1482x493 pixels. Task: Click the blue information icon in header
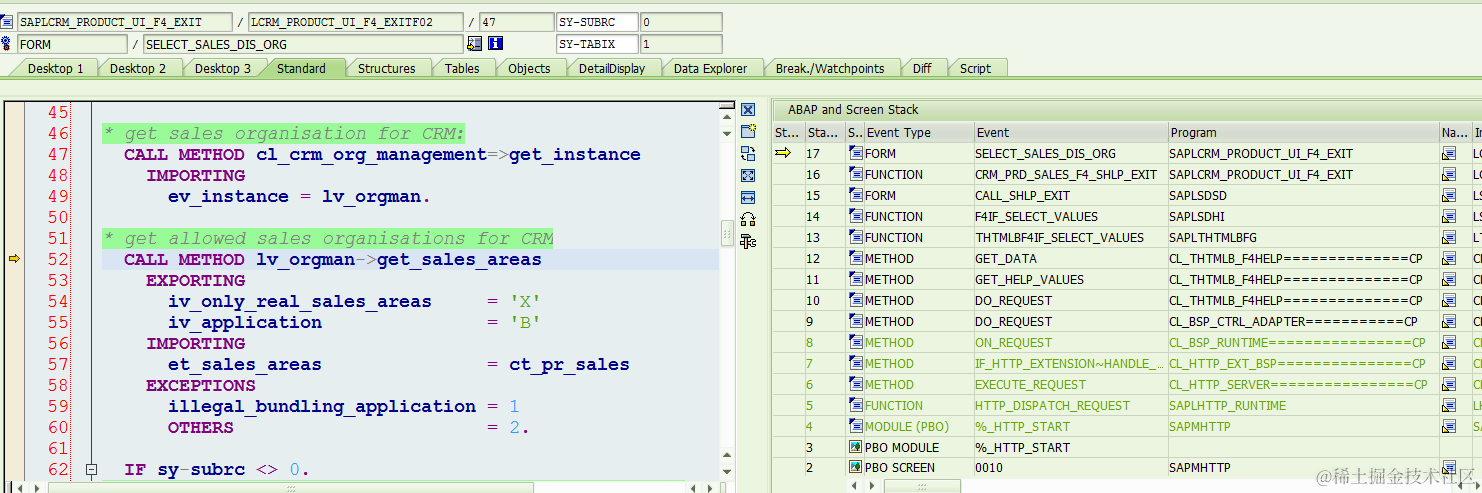(x=495, y=44)
